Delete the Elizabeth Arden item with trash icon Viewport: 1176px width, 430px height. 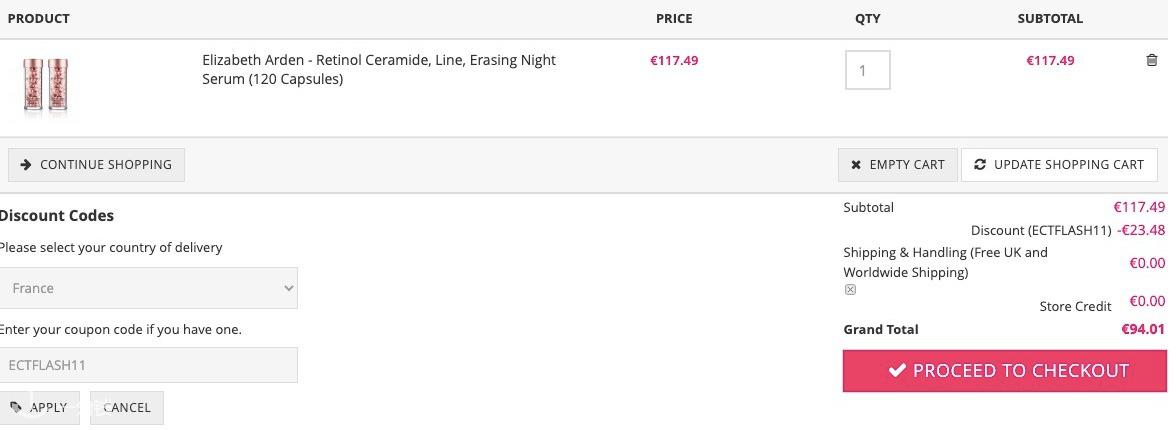tap(1151, 60)
